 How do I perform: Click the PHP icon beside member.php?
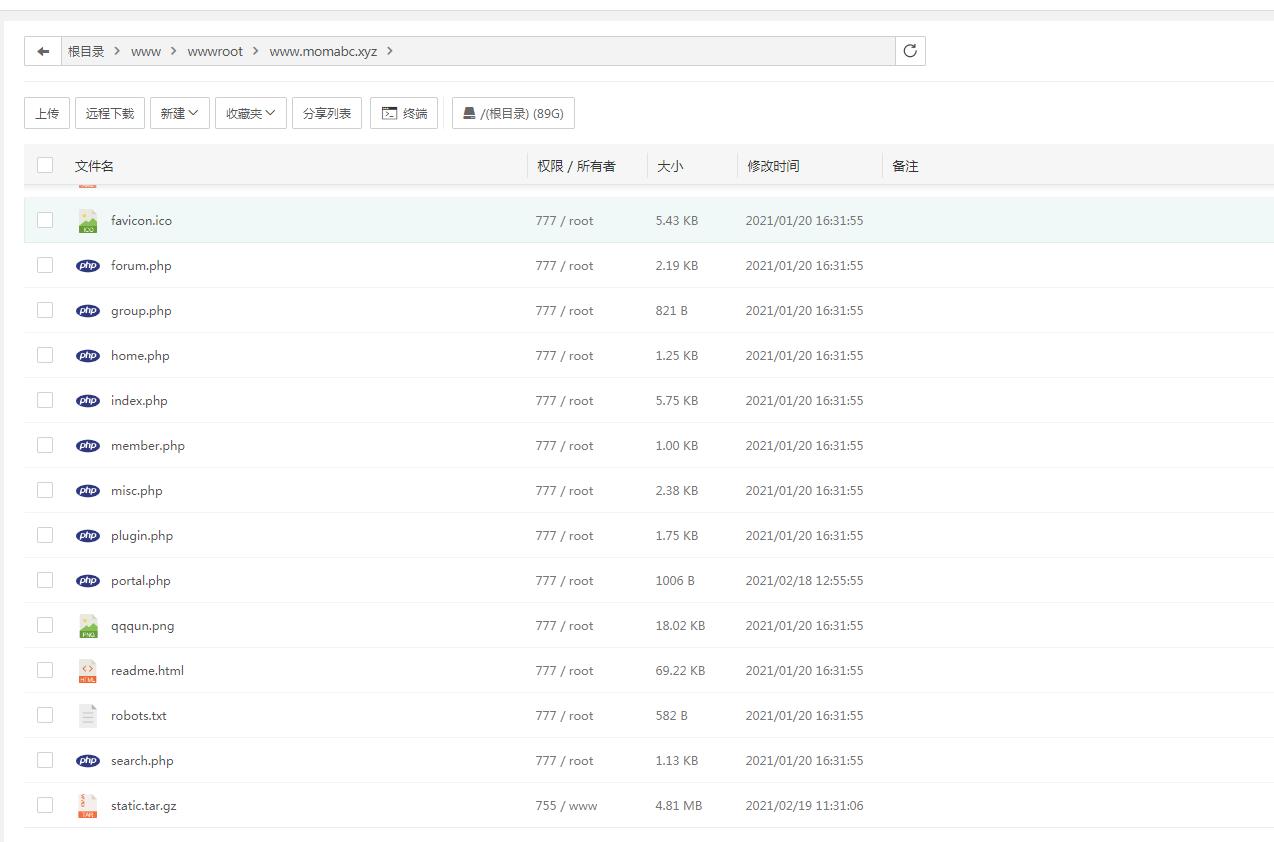[88, 446]
